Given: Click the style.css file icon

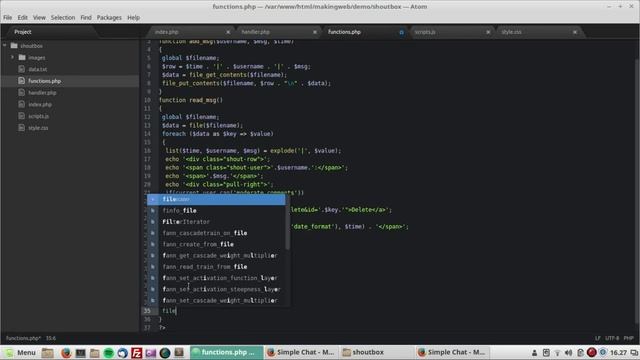Looking at the screenshot, I should (x=22, y=128).
